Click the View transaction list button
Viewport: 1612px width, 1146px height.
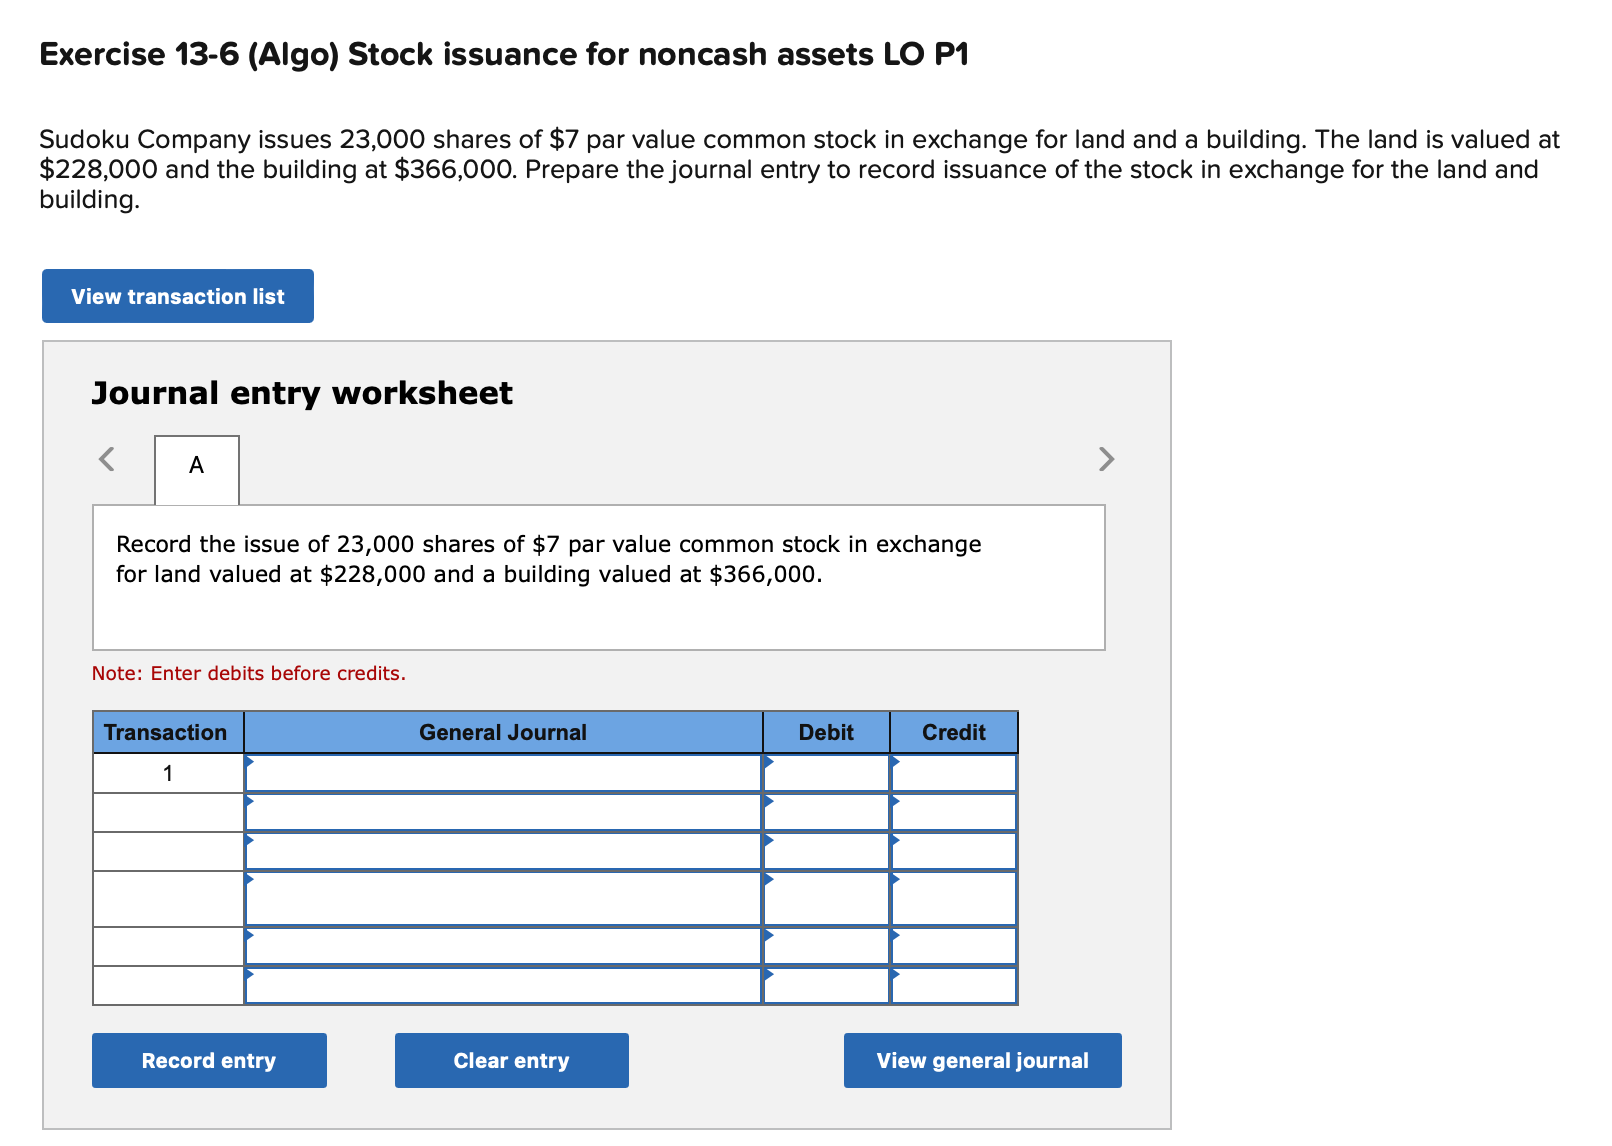click(x=177, y=296)
